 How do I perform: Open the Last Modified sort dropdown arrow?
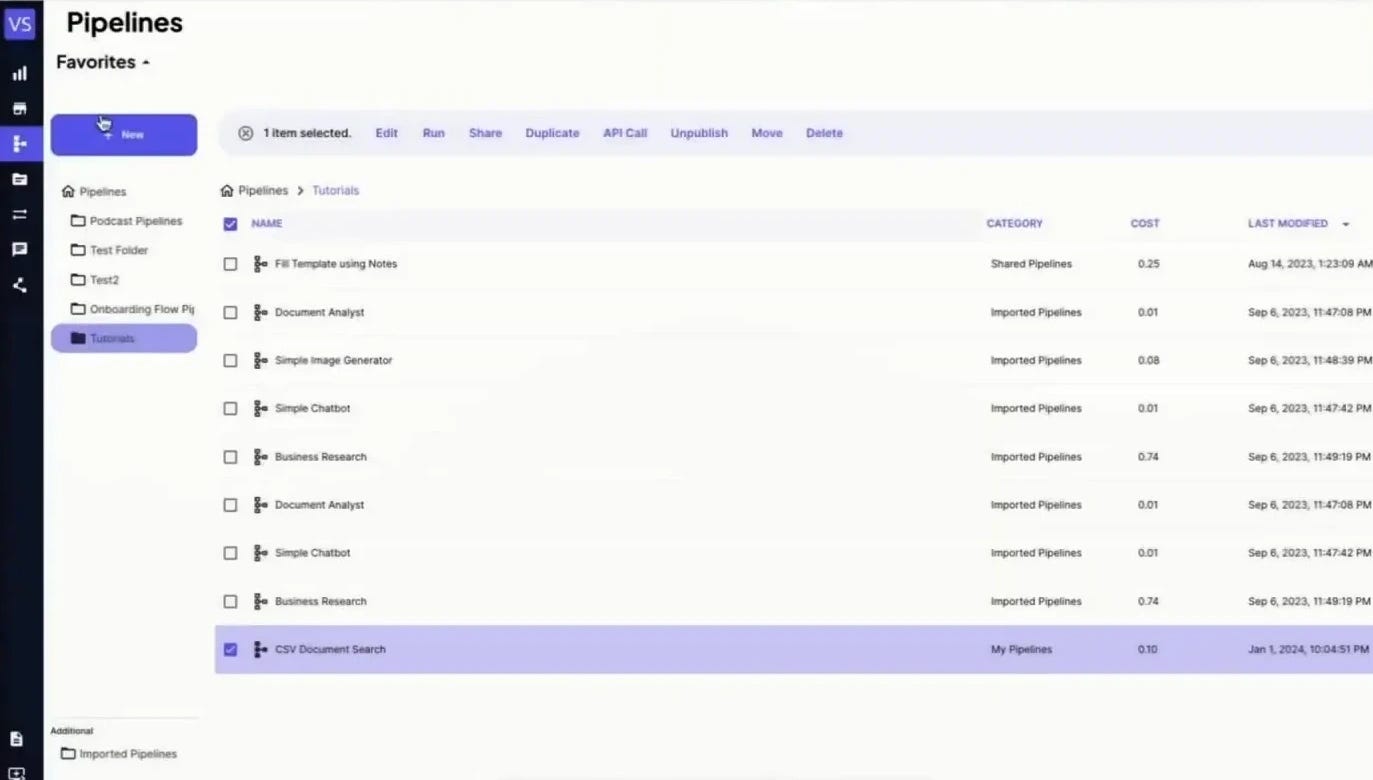[1345, 223]
